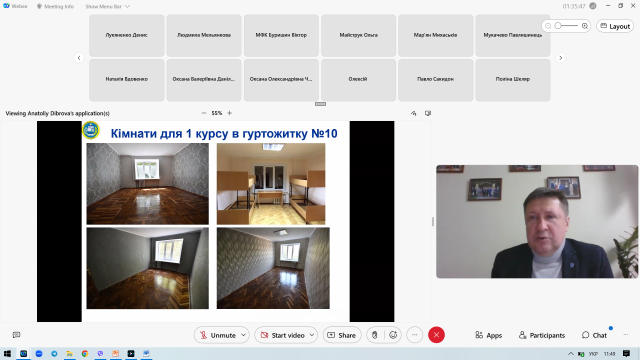Click the shared screen view icon above content
640x360 pixels.
pyautogui.click(x=428, y=113)
